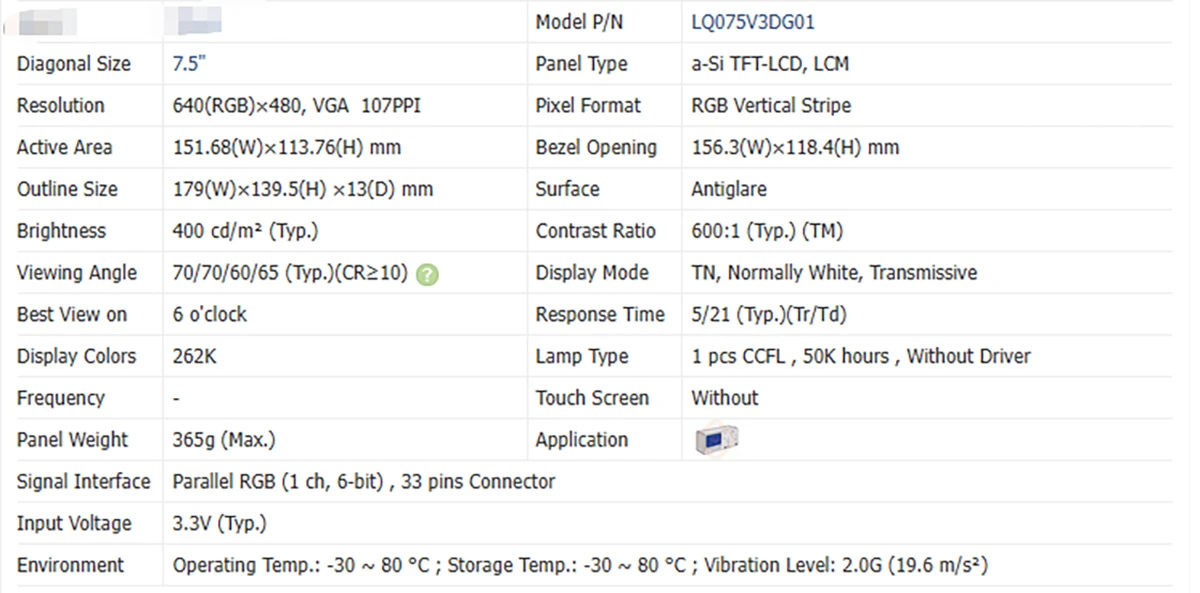The image size is (1200, 593).
Task: Click the blurred logo at top left
Action: 48,22
